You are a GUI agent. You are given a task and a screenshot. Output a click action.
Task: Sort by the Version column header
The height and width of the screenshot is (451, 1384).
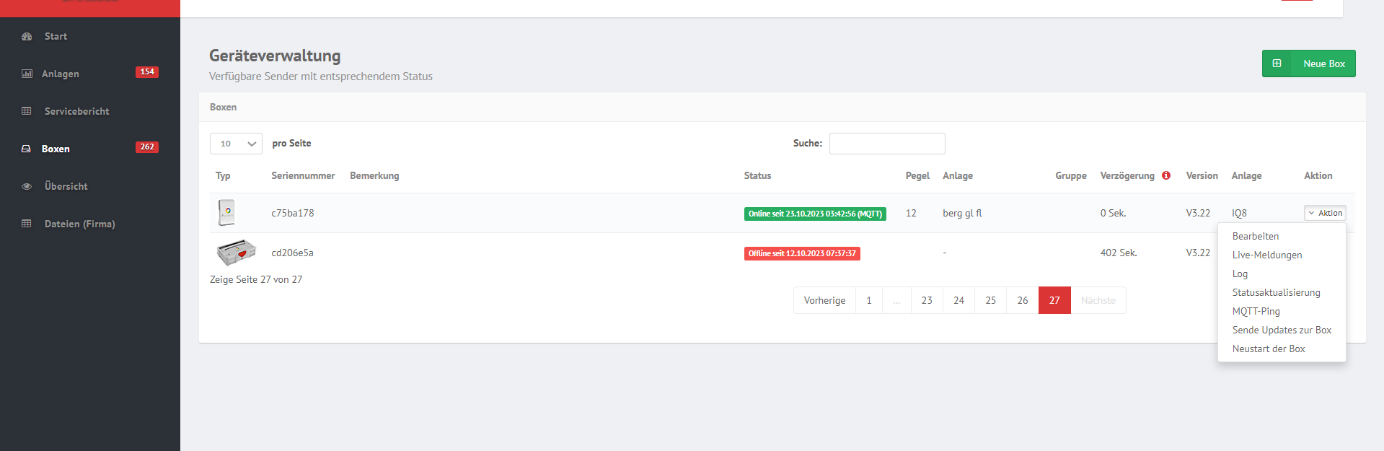[x=1202, y=176]
